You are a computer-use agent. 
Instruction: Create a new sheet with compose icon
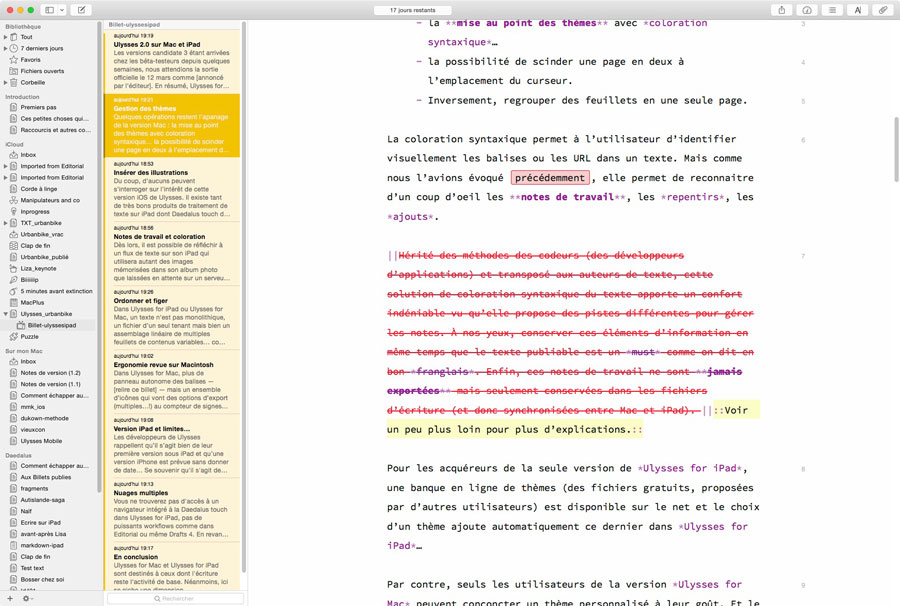click(82, 10)
